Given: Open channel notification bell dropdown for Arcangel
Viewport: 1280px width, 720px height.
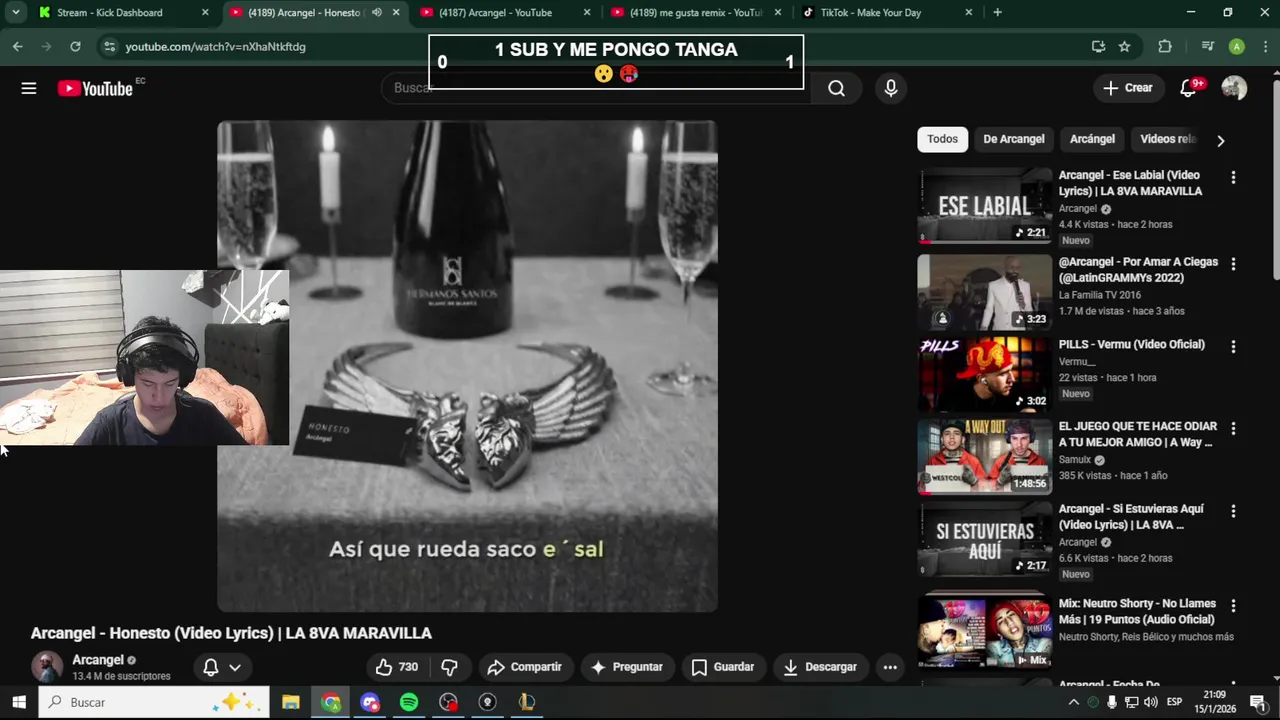Looking at the screenshot, I should (222, 667).
